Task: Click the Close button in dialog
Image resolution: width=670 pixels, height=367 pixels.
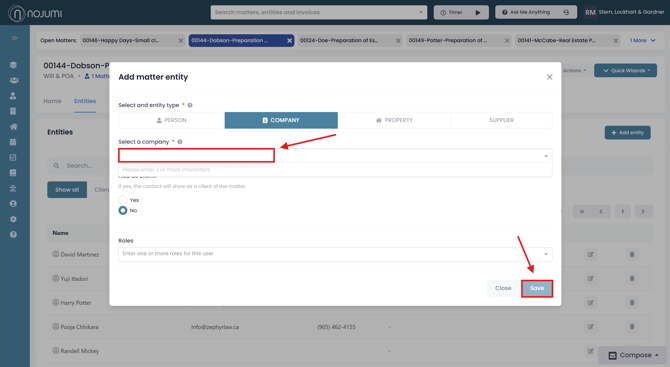Action: pos(503,288)
